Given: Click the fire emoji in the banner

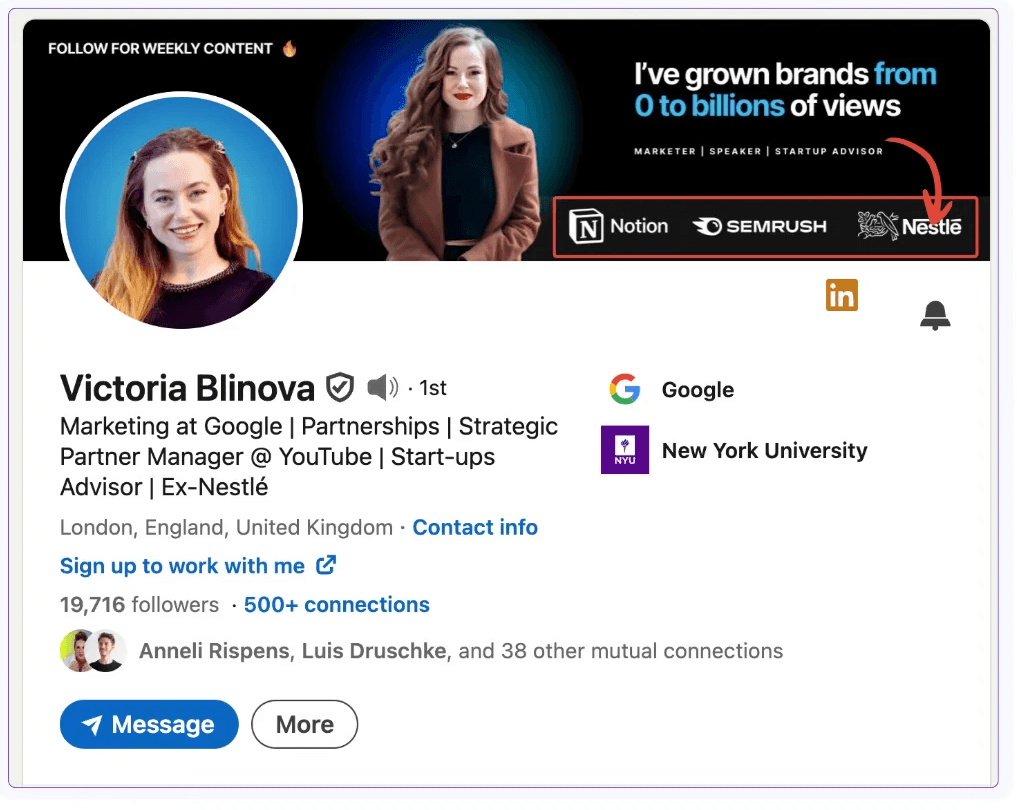Looking at the screenshot, I should 290,48.
